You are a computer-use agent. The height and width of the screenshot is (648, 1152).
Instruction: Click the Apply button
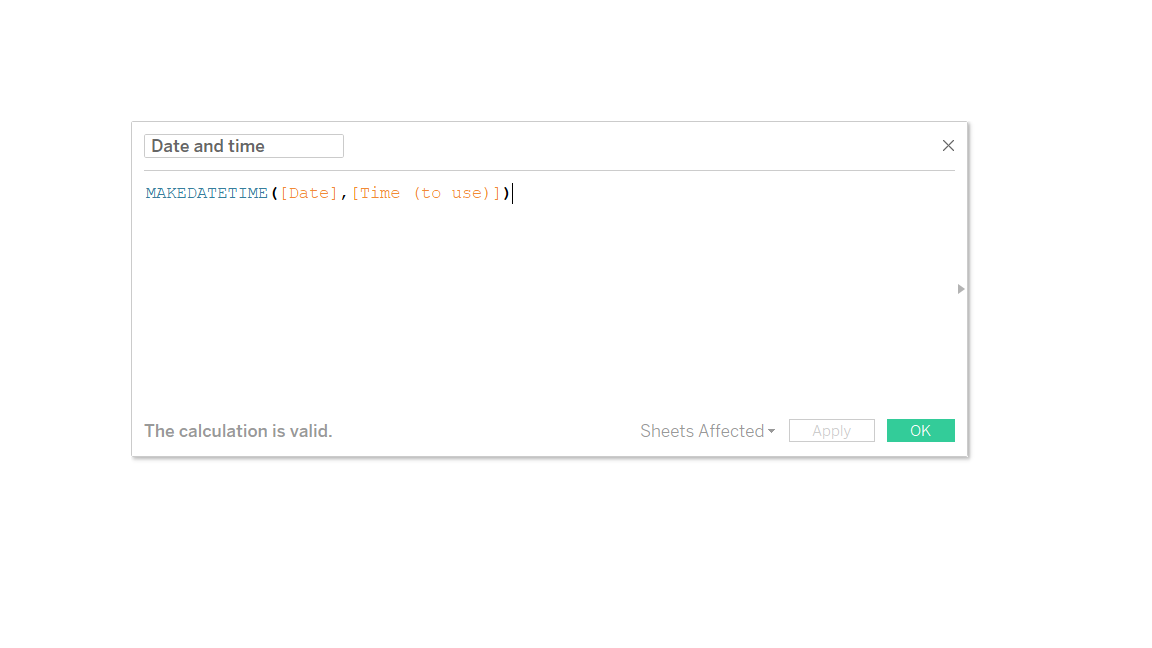(831, 430)
